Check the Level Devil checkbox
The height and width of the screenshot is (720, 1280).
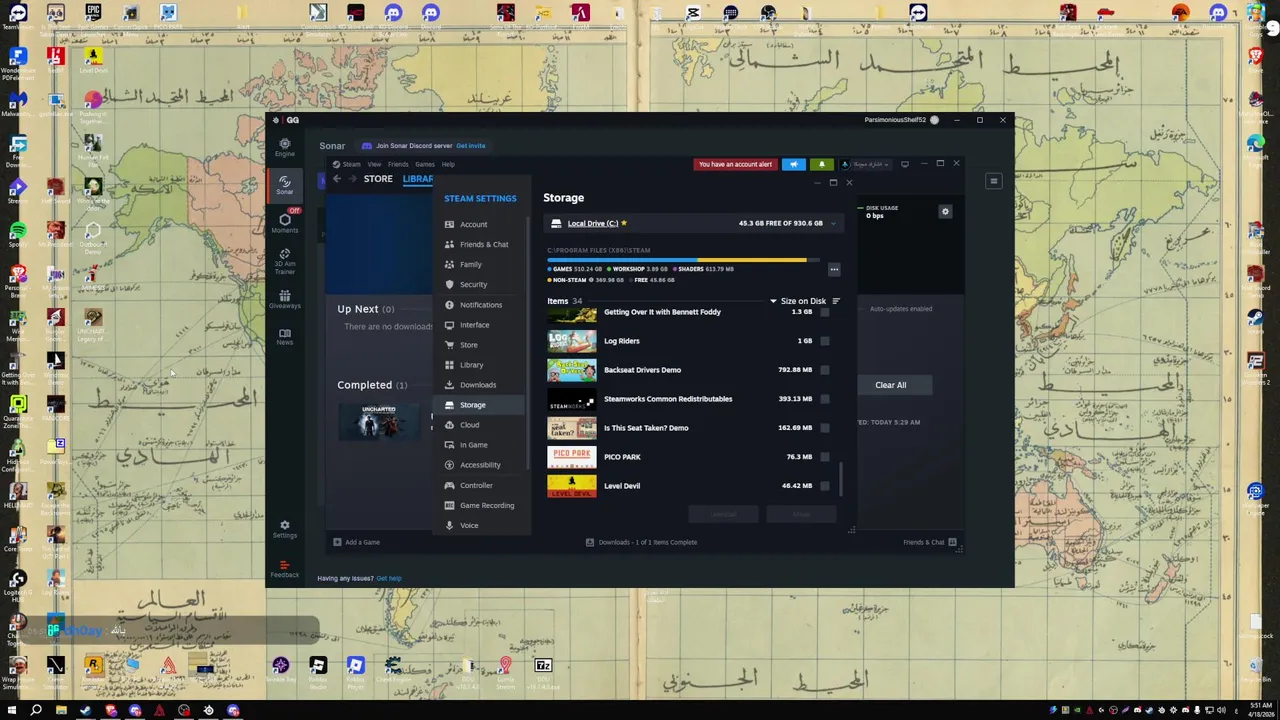click(x=824, y=486)
